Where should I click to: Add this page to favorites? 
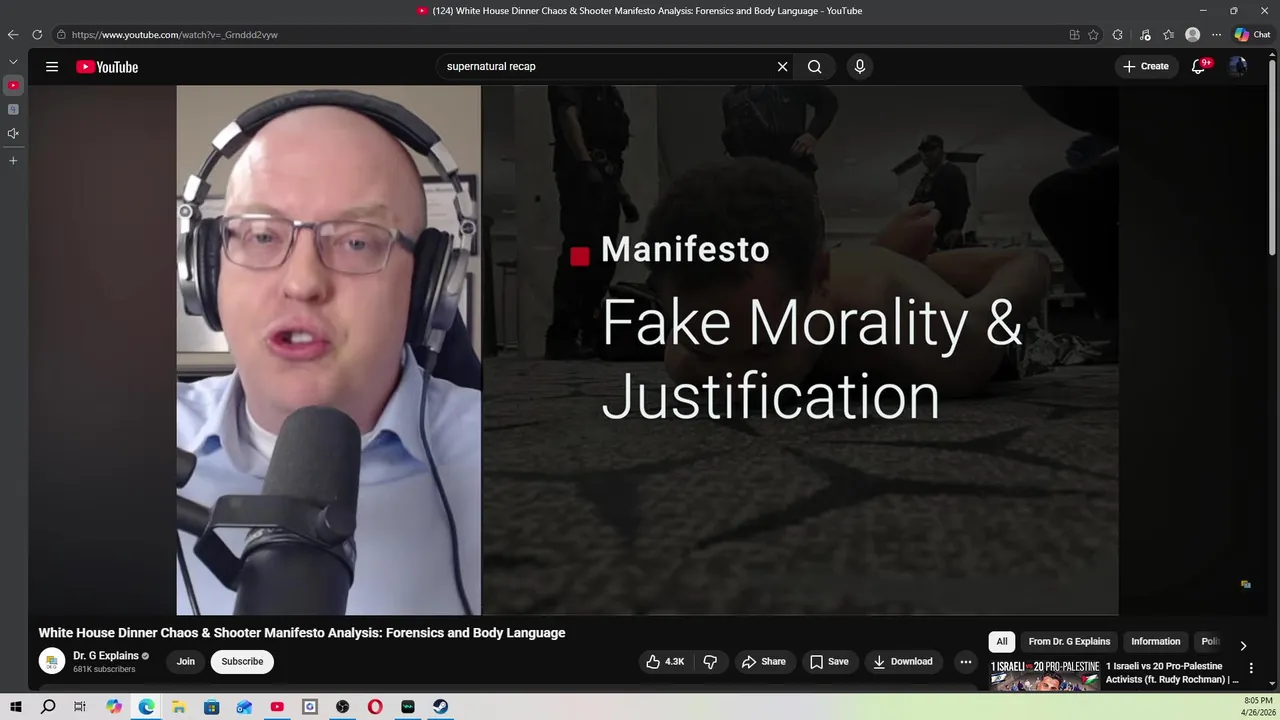tap(1094, 35)
